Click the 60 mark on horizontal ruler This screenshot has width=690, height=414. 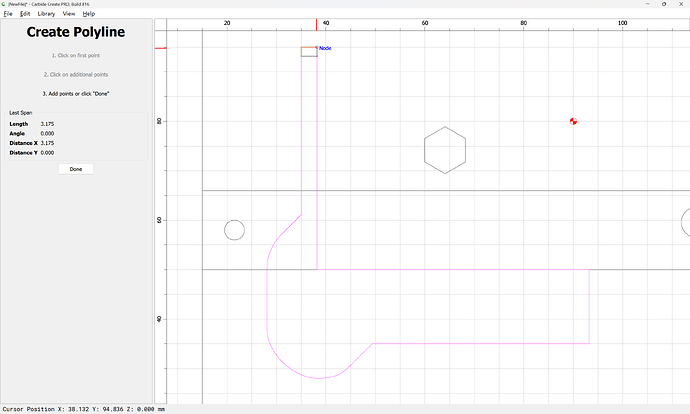[x=425, y=23]
